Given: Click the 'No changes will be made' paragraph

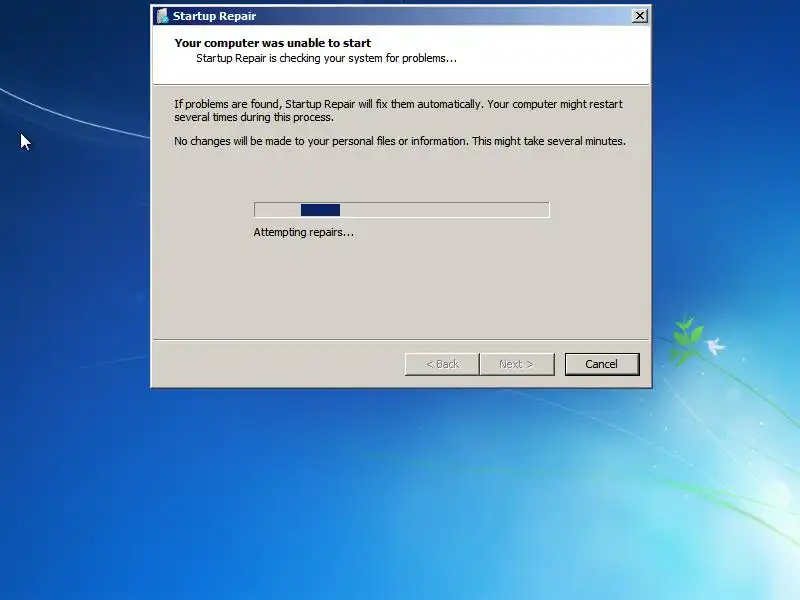Looking at the screenshot, I should (400, 141).
